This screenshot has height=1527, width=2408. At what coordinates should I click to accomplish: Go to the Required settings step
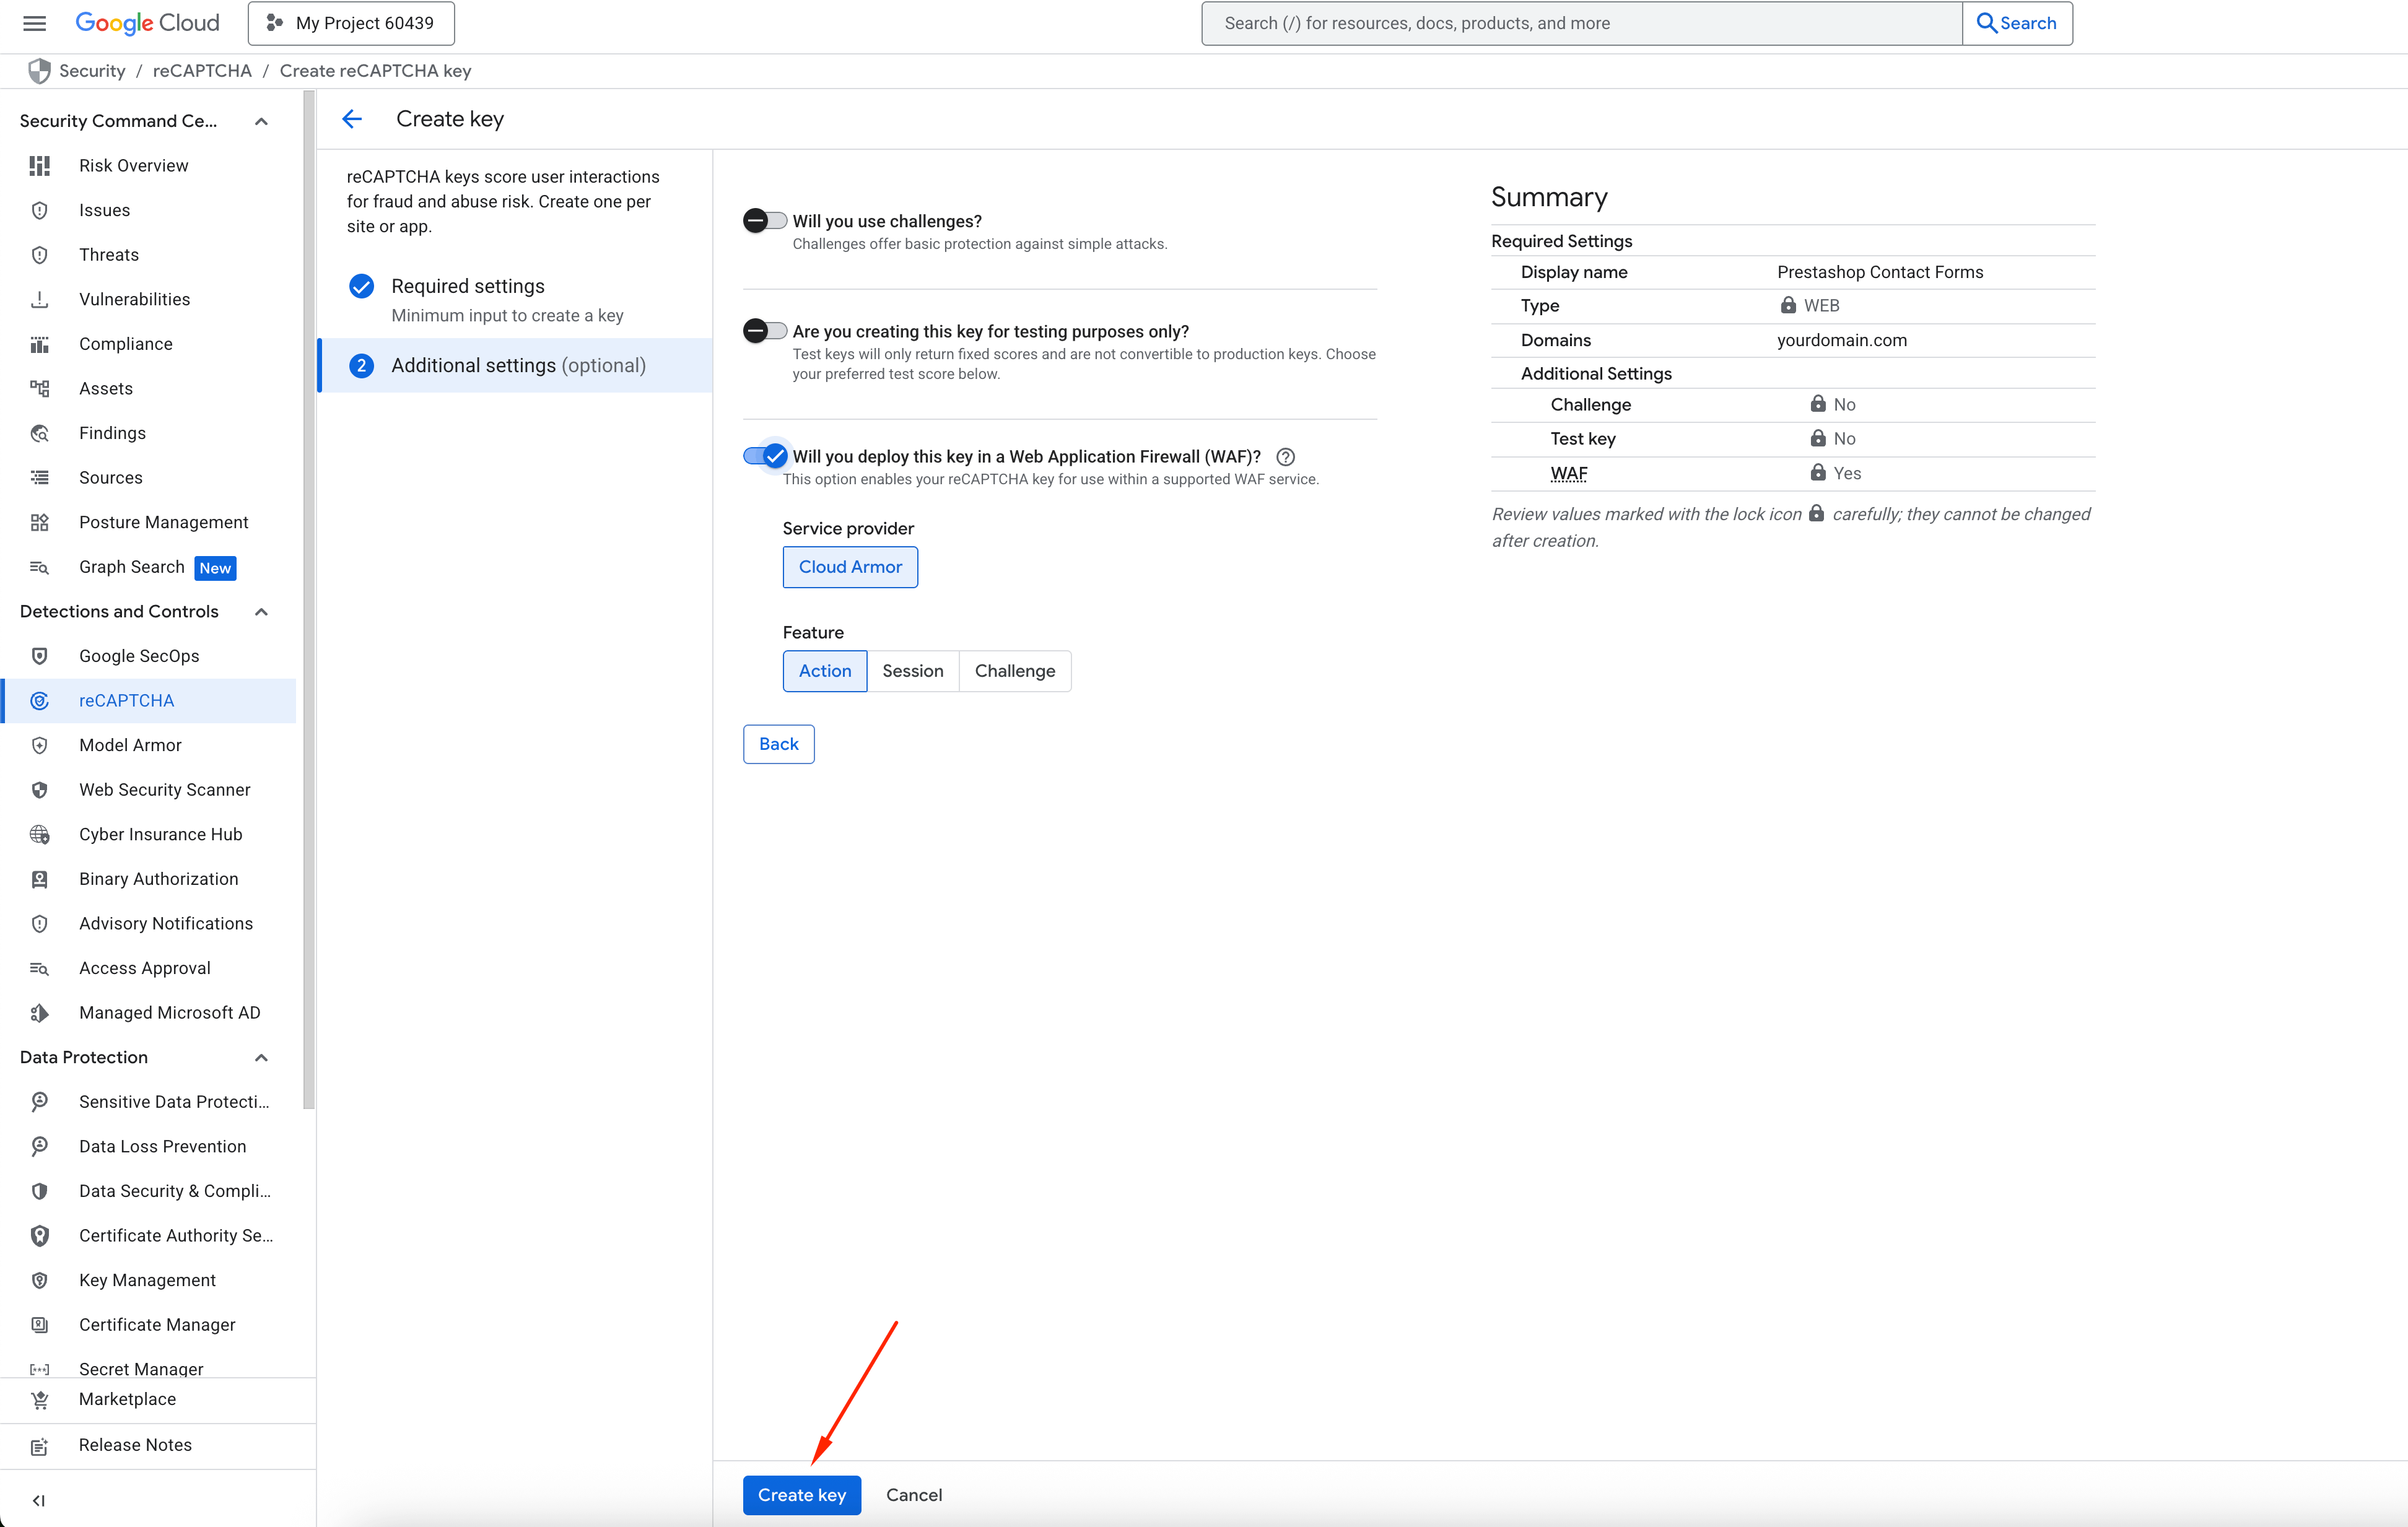[467, 286]
